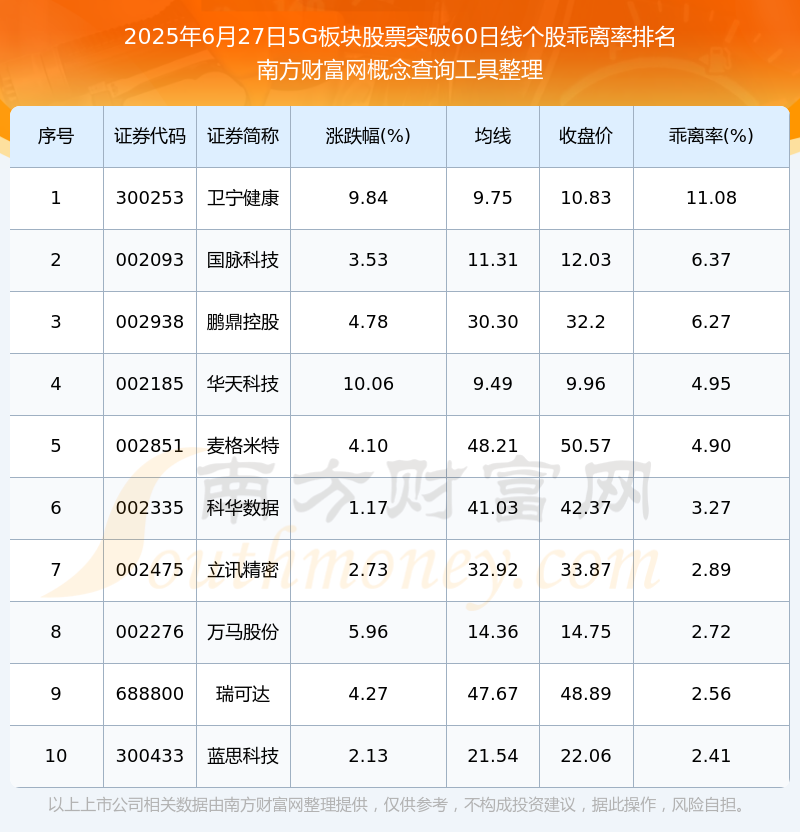The width and height of the screenshot is (800, 832).
Task: Select stock code 002938
Action: point(150,322)
